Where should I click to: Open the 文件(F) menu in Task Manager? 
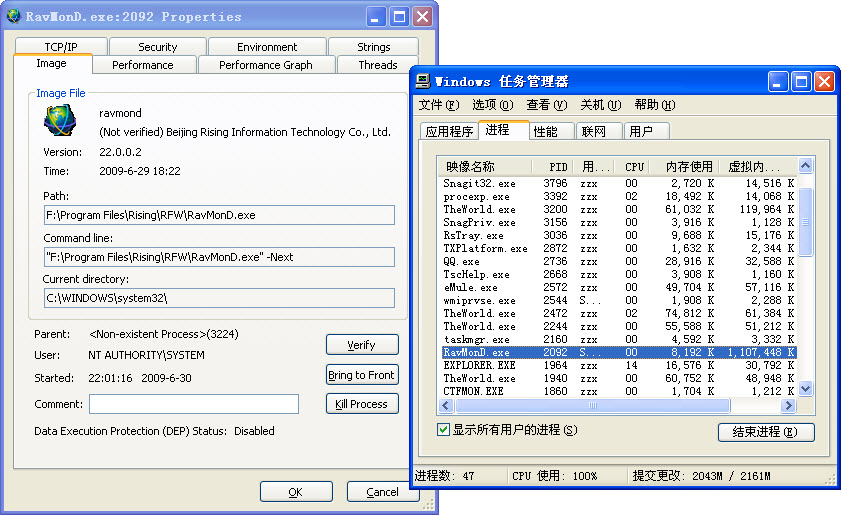tap(439, 105)
